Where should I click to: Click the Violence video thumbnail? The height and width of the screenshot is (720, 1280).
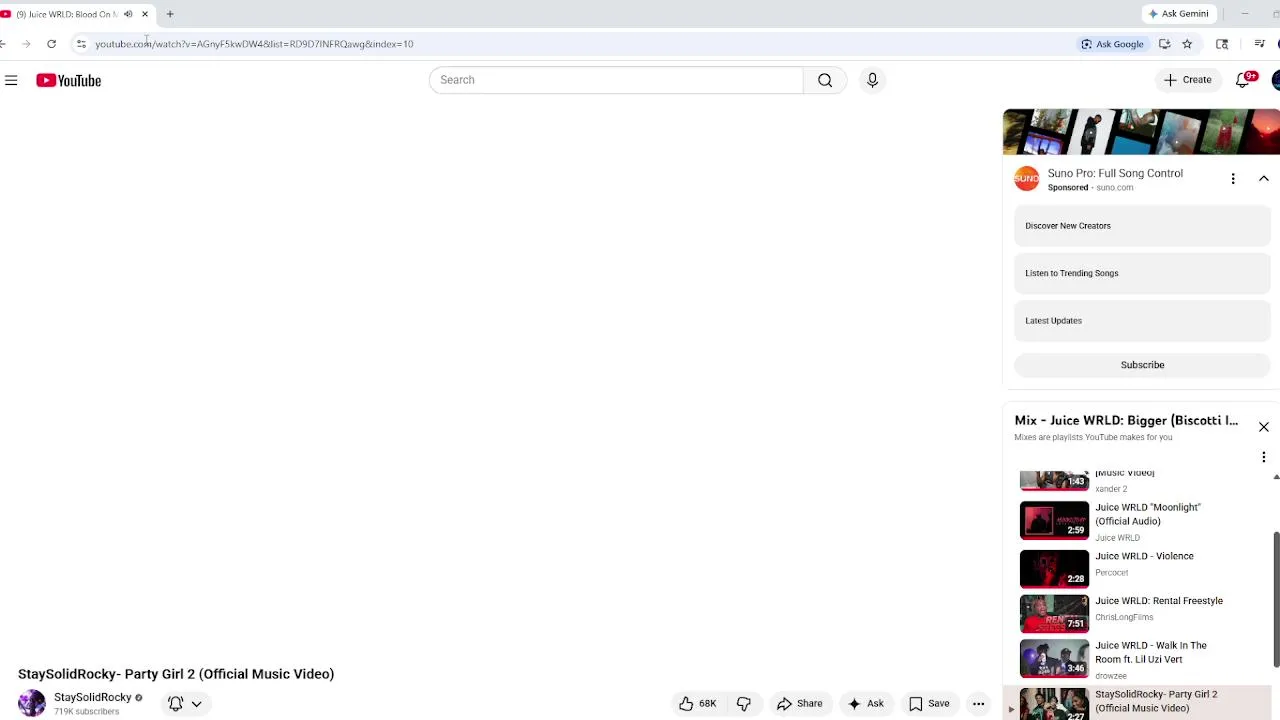click(1054, 569)
